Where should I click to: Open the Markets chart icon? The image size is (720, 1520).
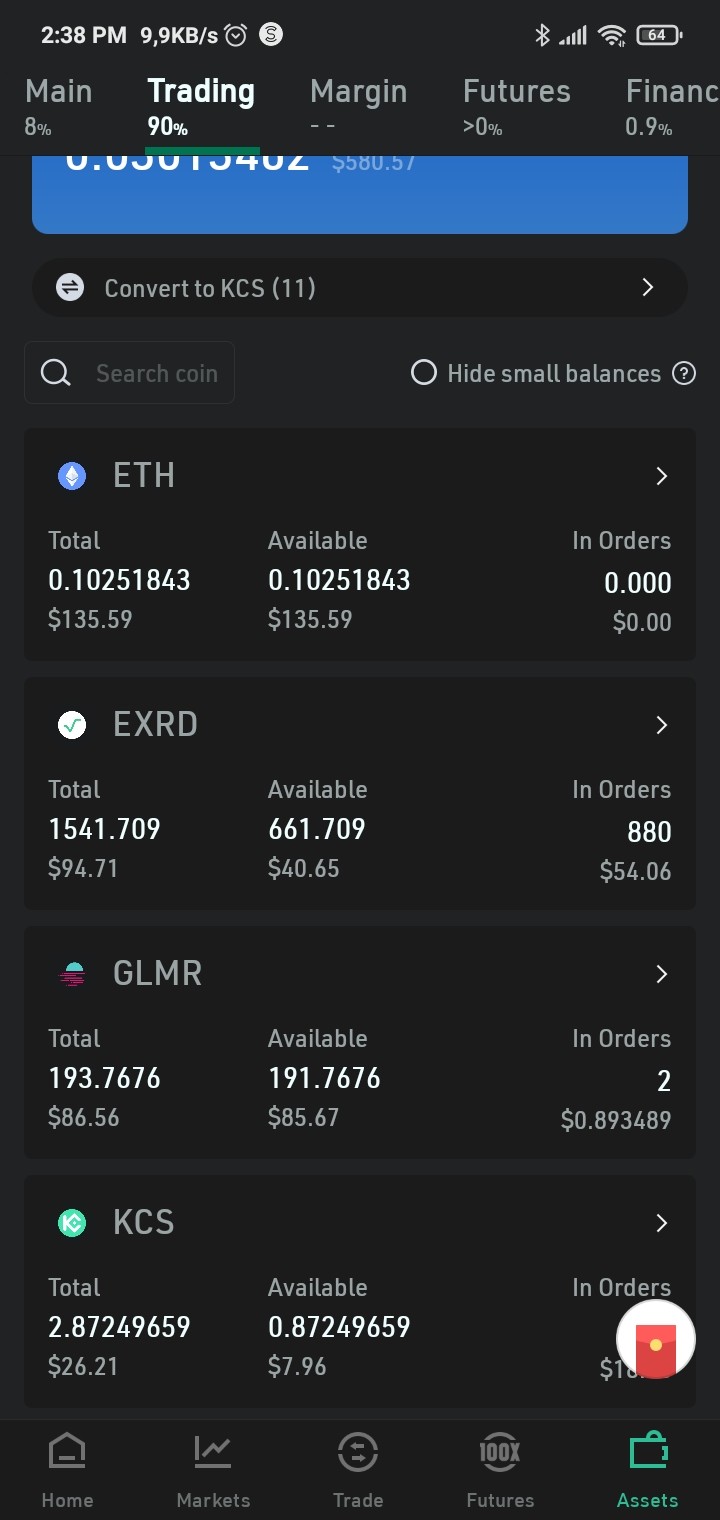tap(213, 1452)
